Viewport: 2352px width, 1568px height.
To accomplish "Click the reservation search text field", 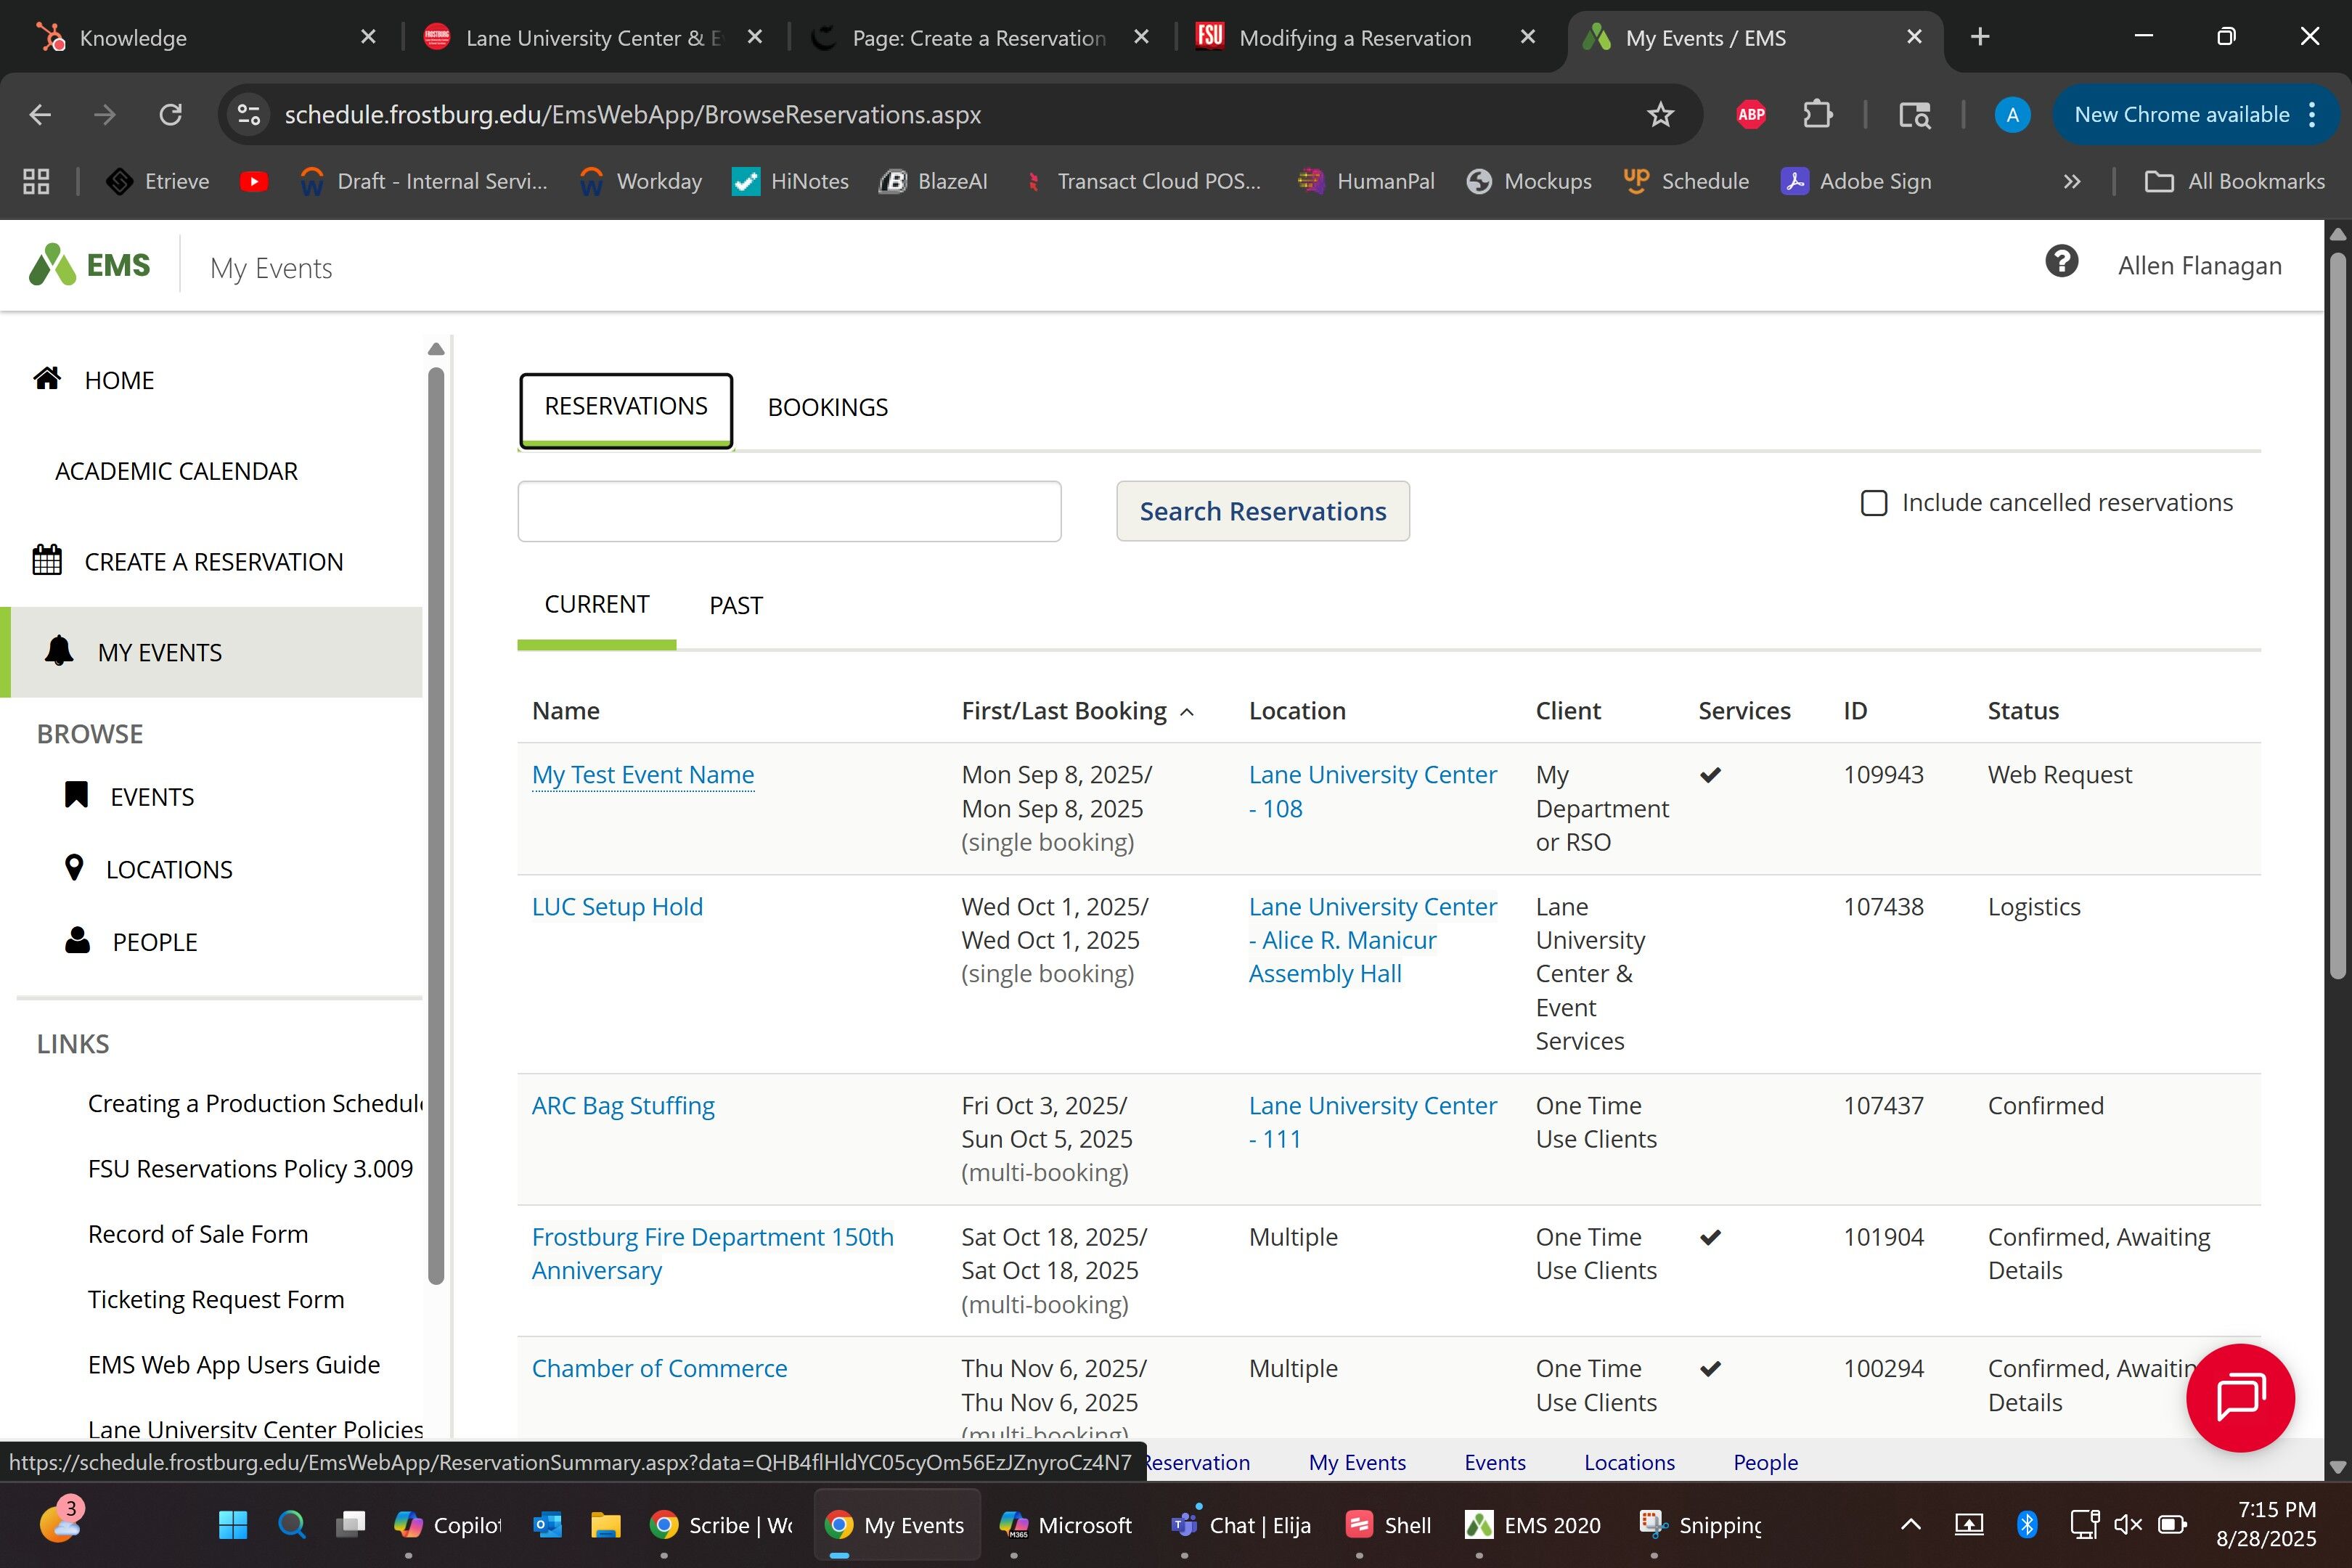I will (x=789, y=511).
